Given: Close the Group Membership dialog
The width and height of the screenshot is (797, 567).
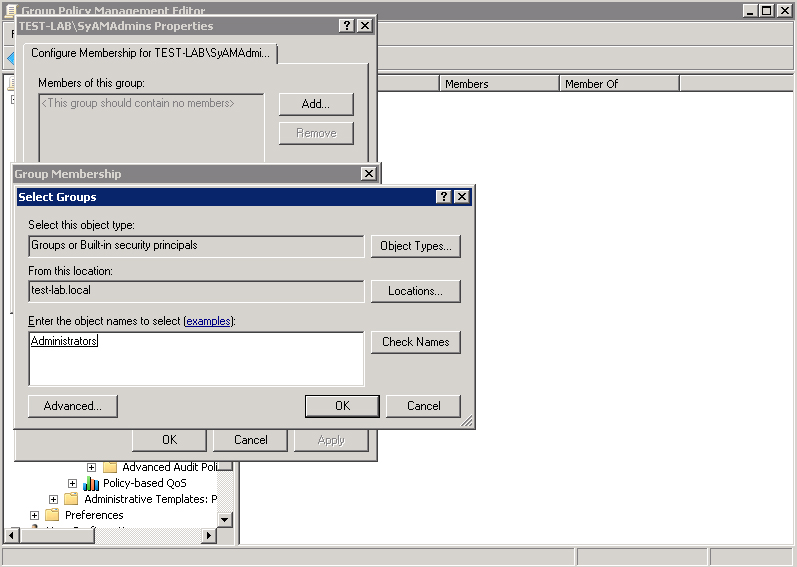Looking at the screenshot, I should 368,174.
